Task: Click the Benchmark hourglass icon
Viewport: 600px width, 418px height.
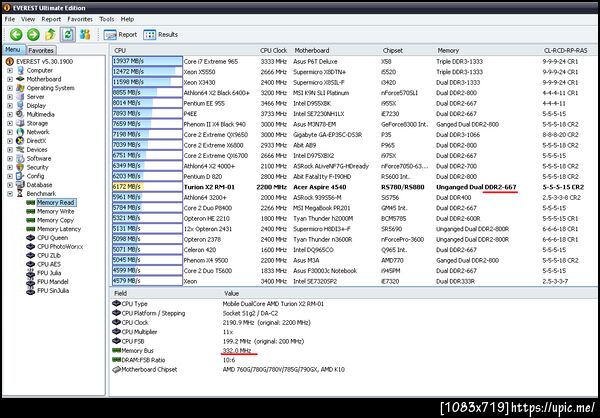Action: click(x=20, y=194)
